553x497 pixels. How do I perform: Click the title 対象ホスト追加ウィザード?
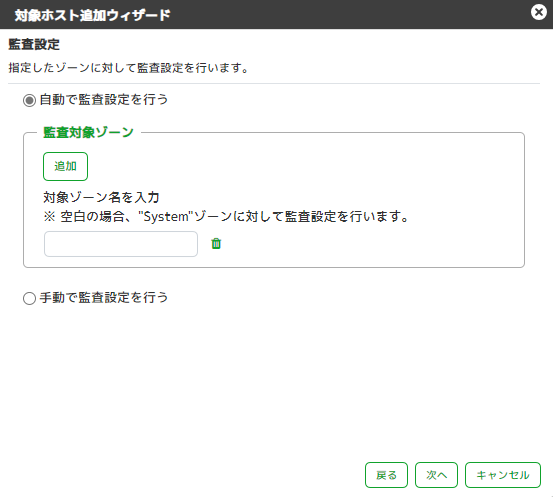(92, 15)
